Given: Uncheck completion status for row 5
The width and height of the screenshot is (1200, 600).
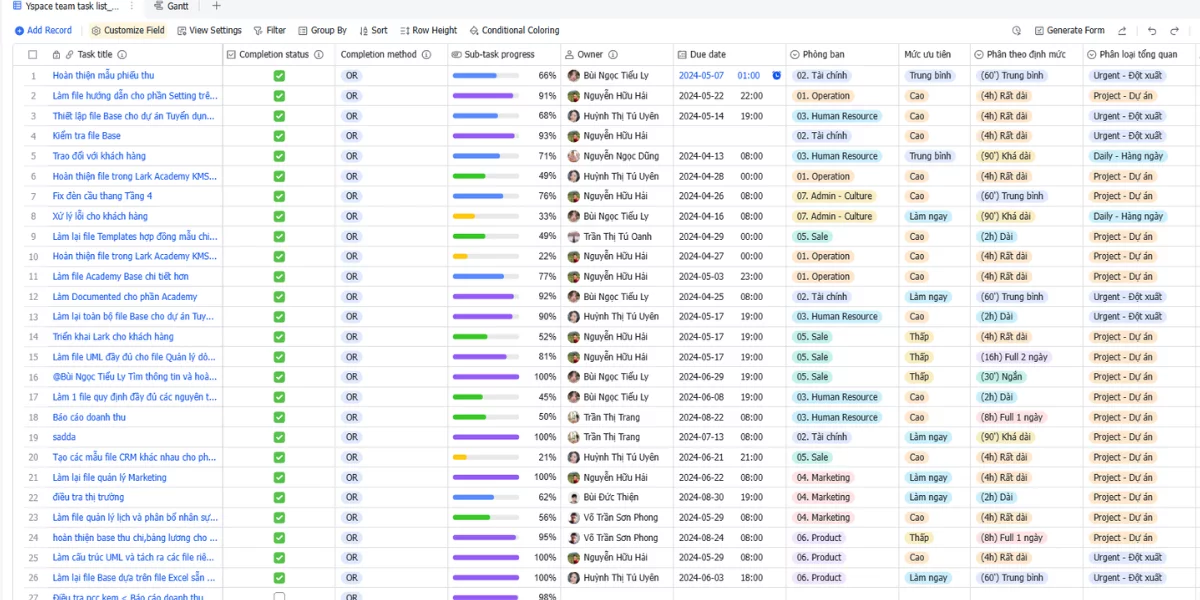Looking at the screenshot, I should [279, 156].
